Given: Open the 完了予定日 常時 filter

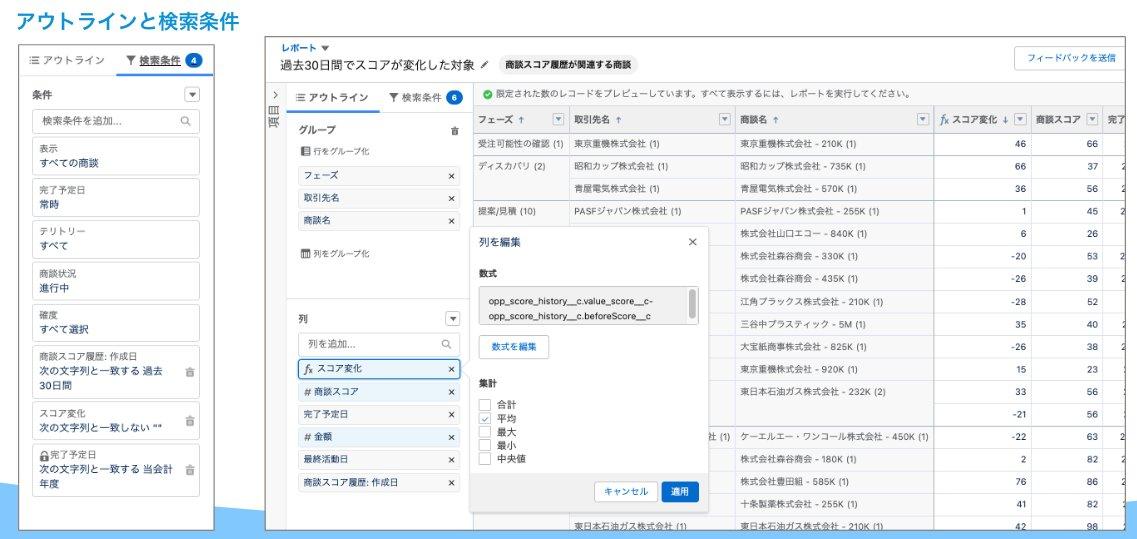Looking at the screenshot, I should coord(116,197).
